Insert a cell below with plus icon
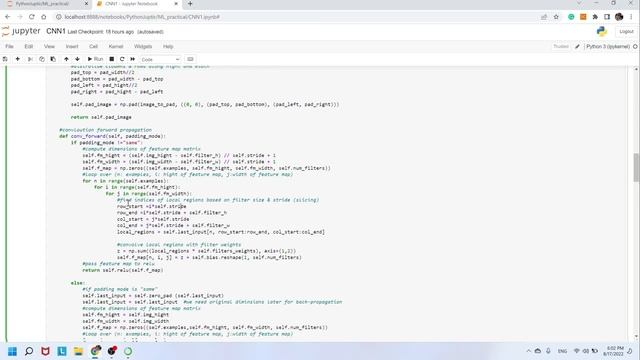Viewport: 640px width, 360px height. click(18, 59)
